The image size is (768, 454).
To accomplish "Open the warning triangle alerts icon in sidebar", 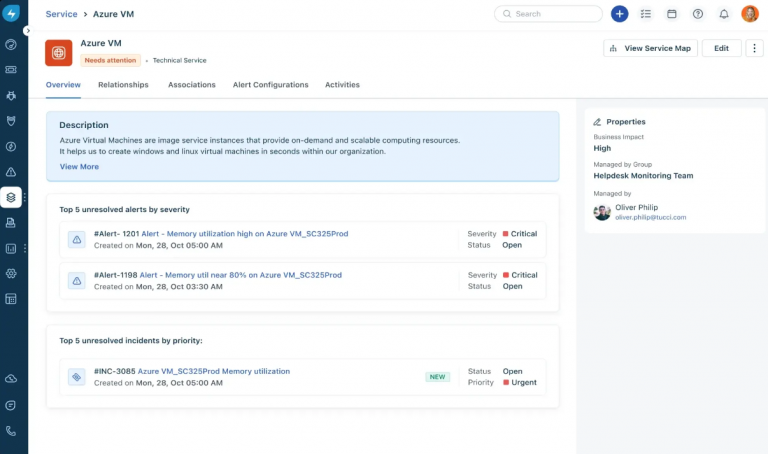I will click(x=11, y=172).
